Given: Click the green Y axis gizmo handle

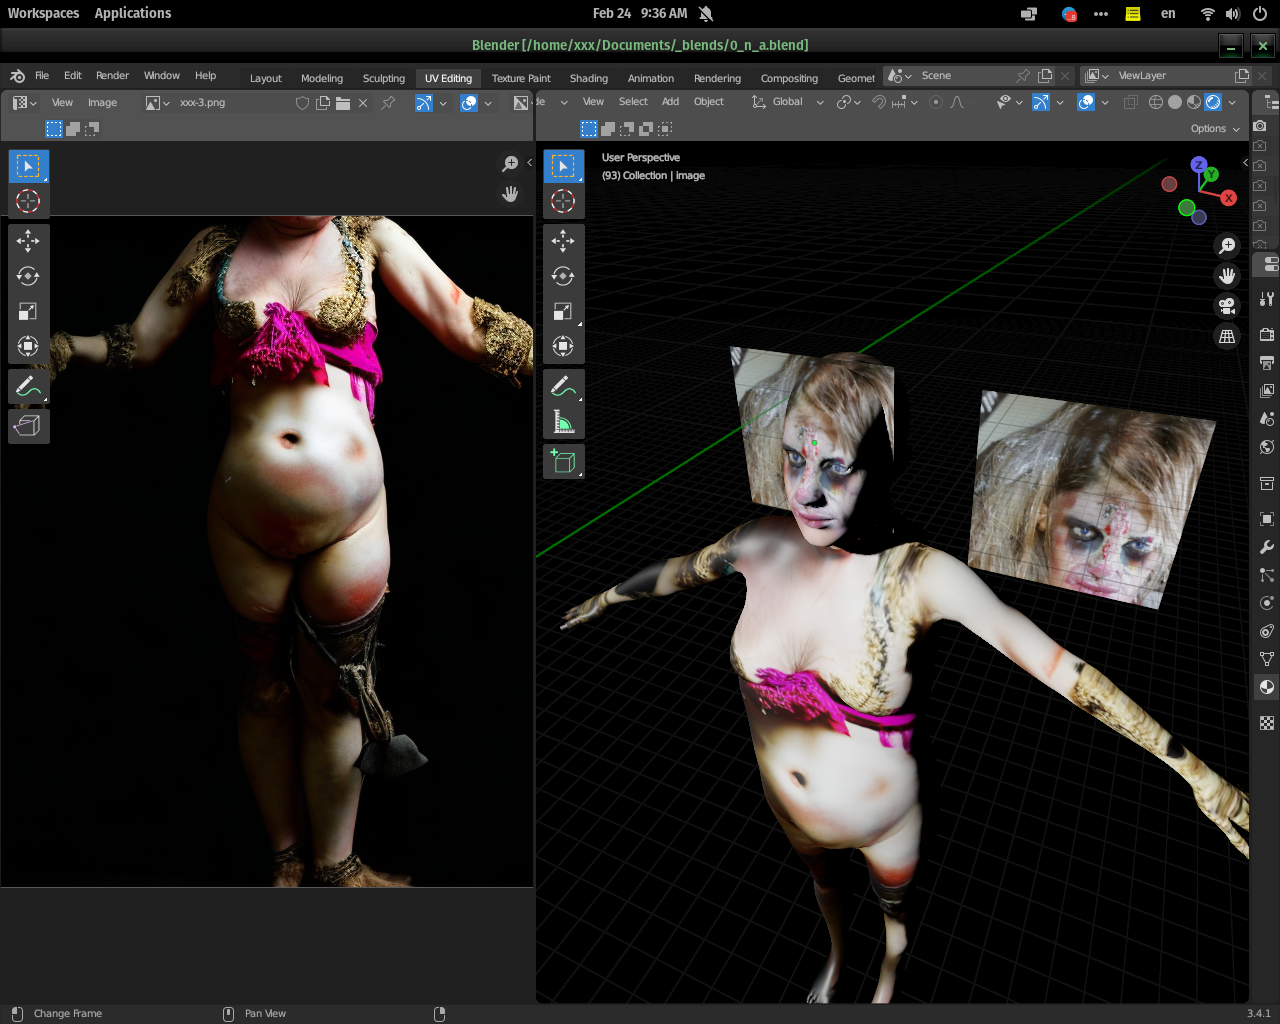Looking at the screenshot, I should [x=1211, y=175].
